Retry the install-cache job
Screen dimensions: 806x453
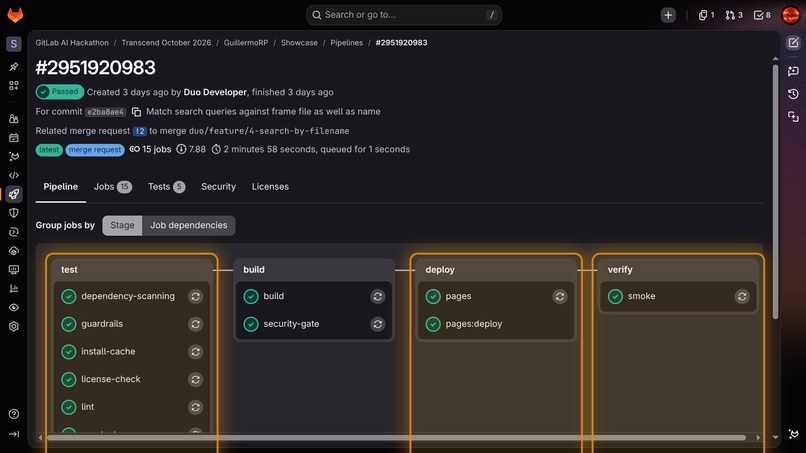pos(195,352)
